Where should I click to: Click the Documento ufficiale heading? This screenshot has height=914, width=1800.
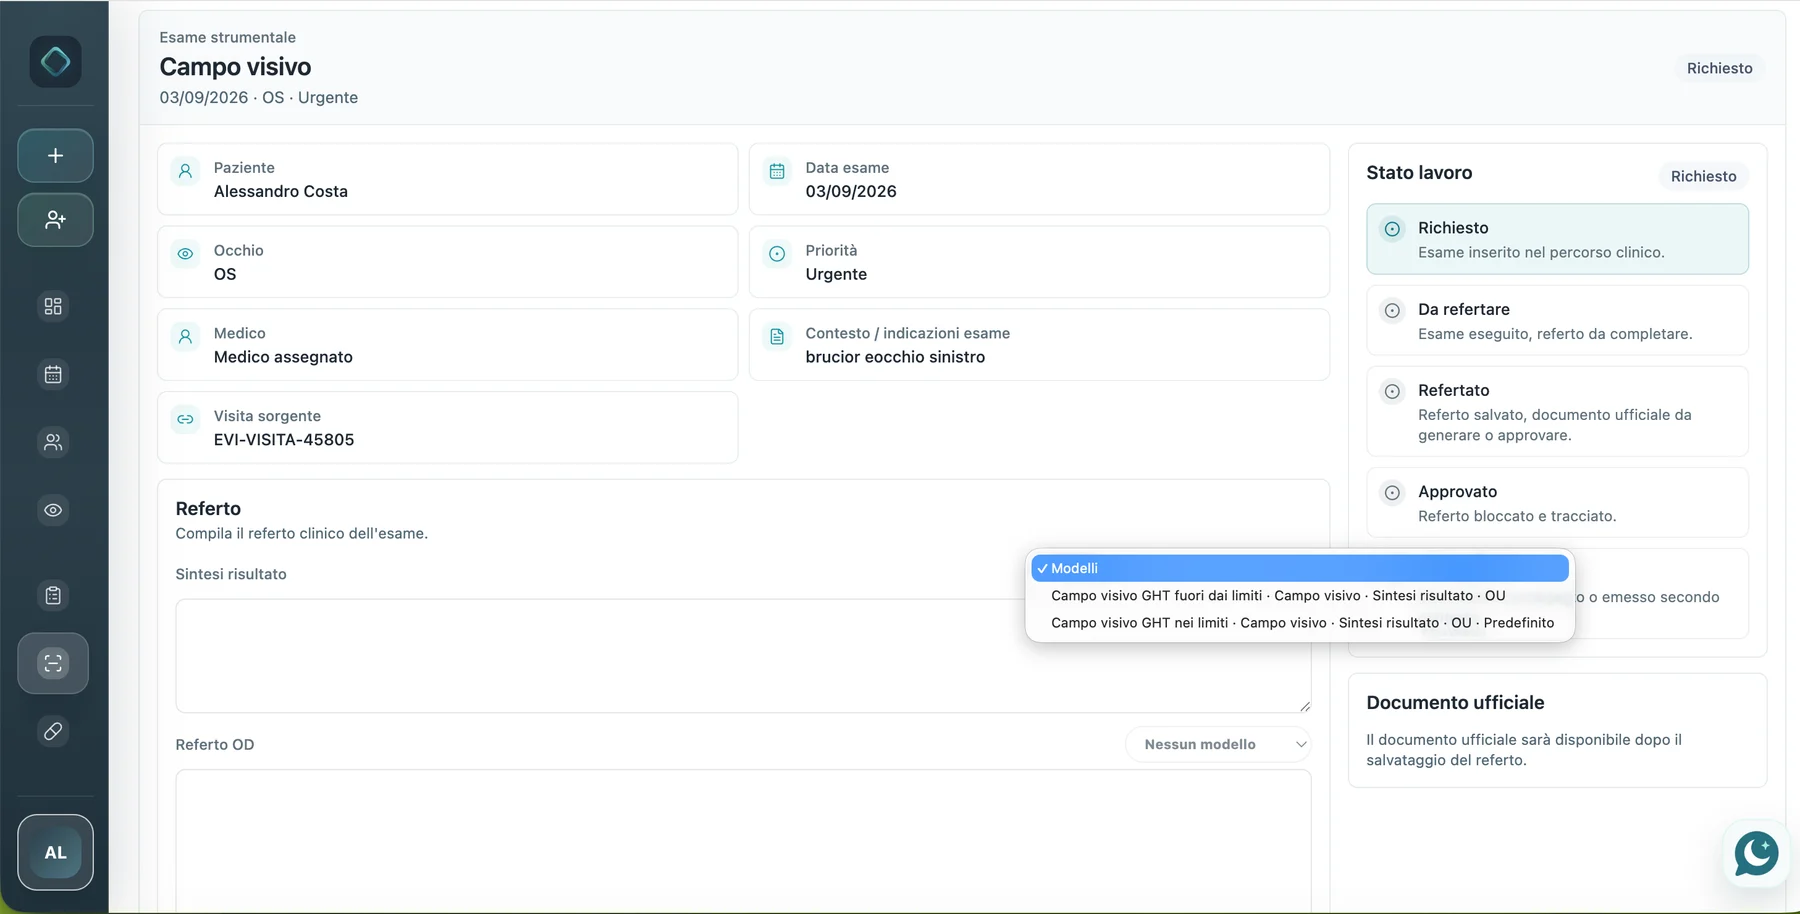1455,703
